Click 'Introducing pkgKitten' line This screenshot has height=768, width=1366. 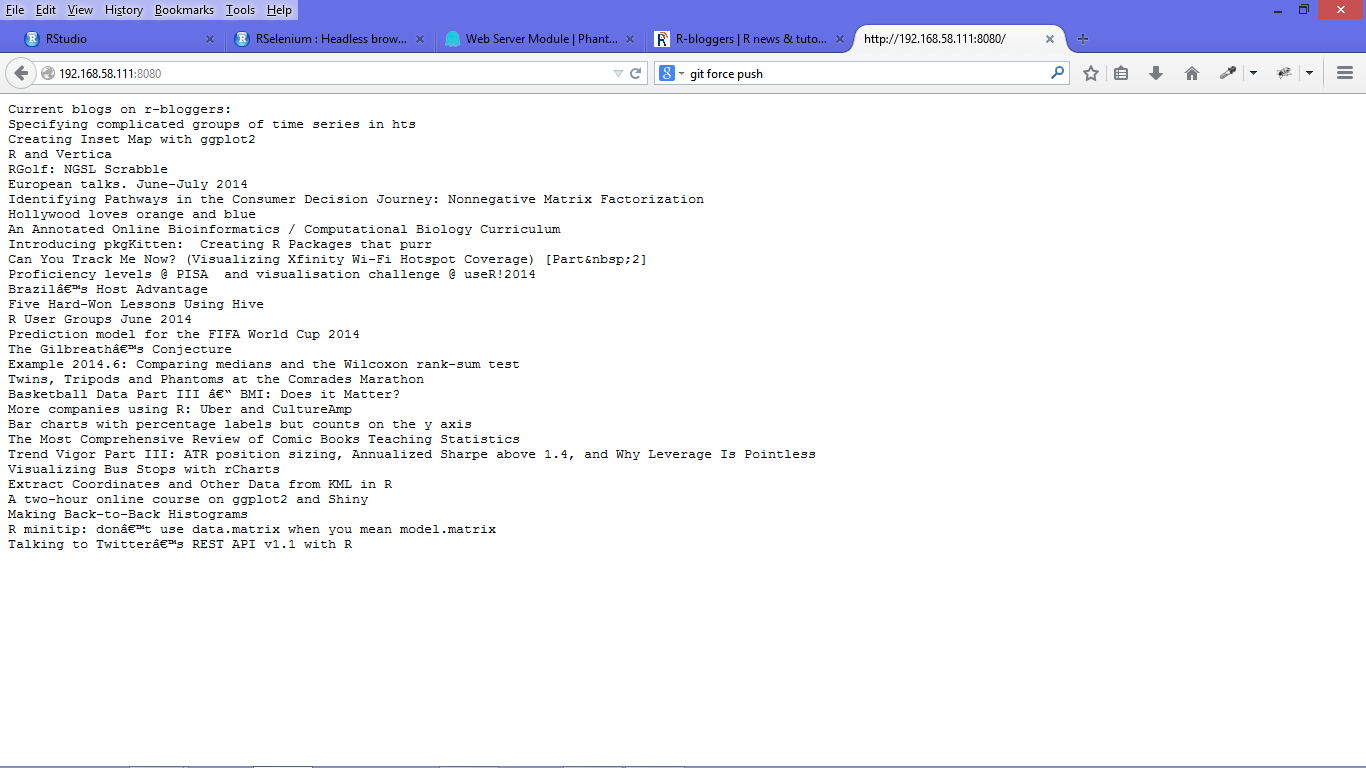tap(220, 244)
